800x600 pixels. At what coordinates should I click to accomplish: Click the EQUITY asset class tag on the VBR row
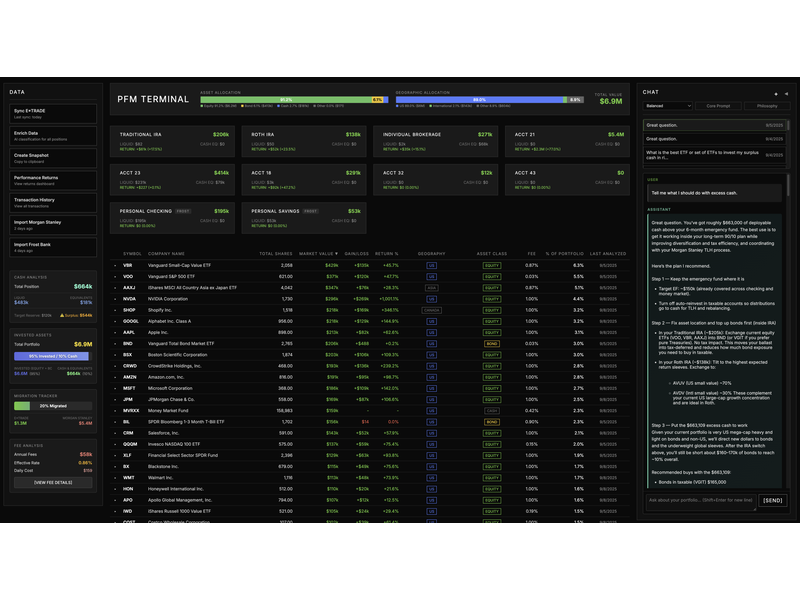(x=492, y=264)
